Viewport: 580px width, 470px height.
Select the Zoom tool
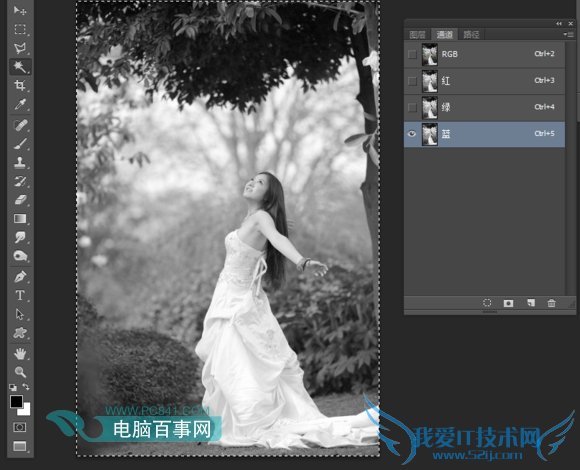click(x=20, y=372)
